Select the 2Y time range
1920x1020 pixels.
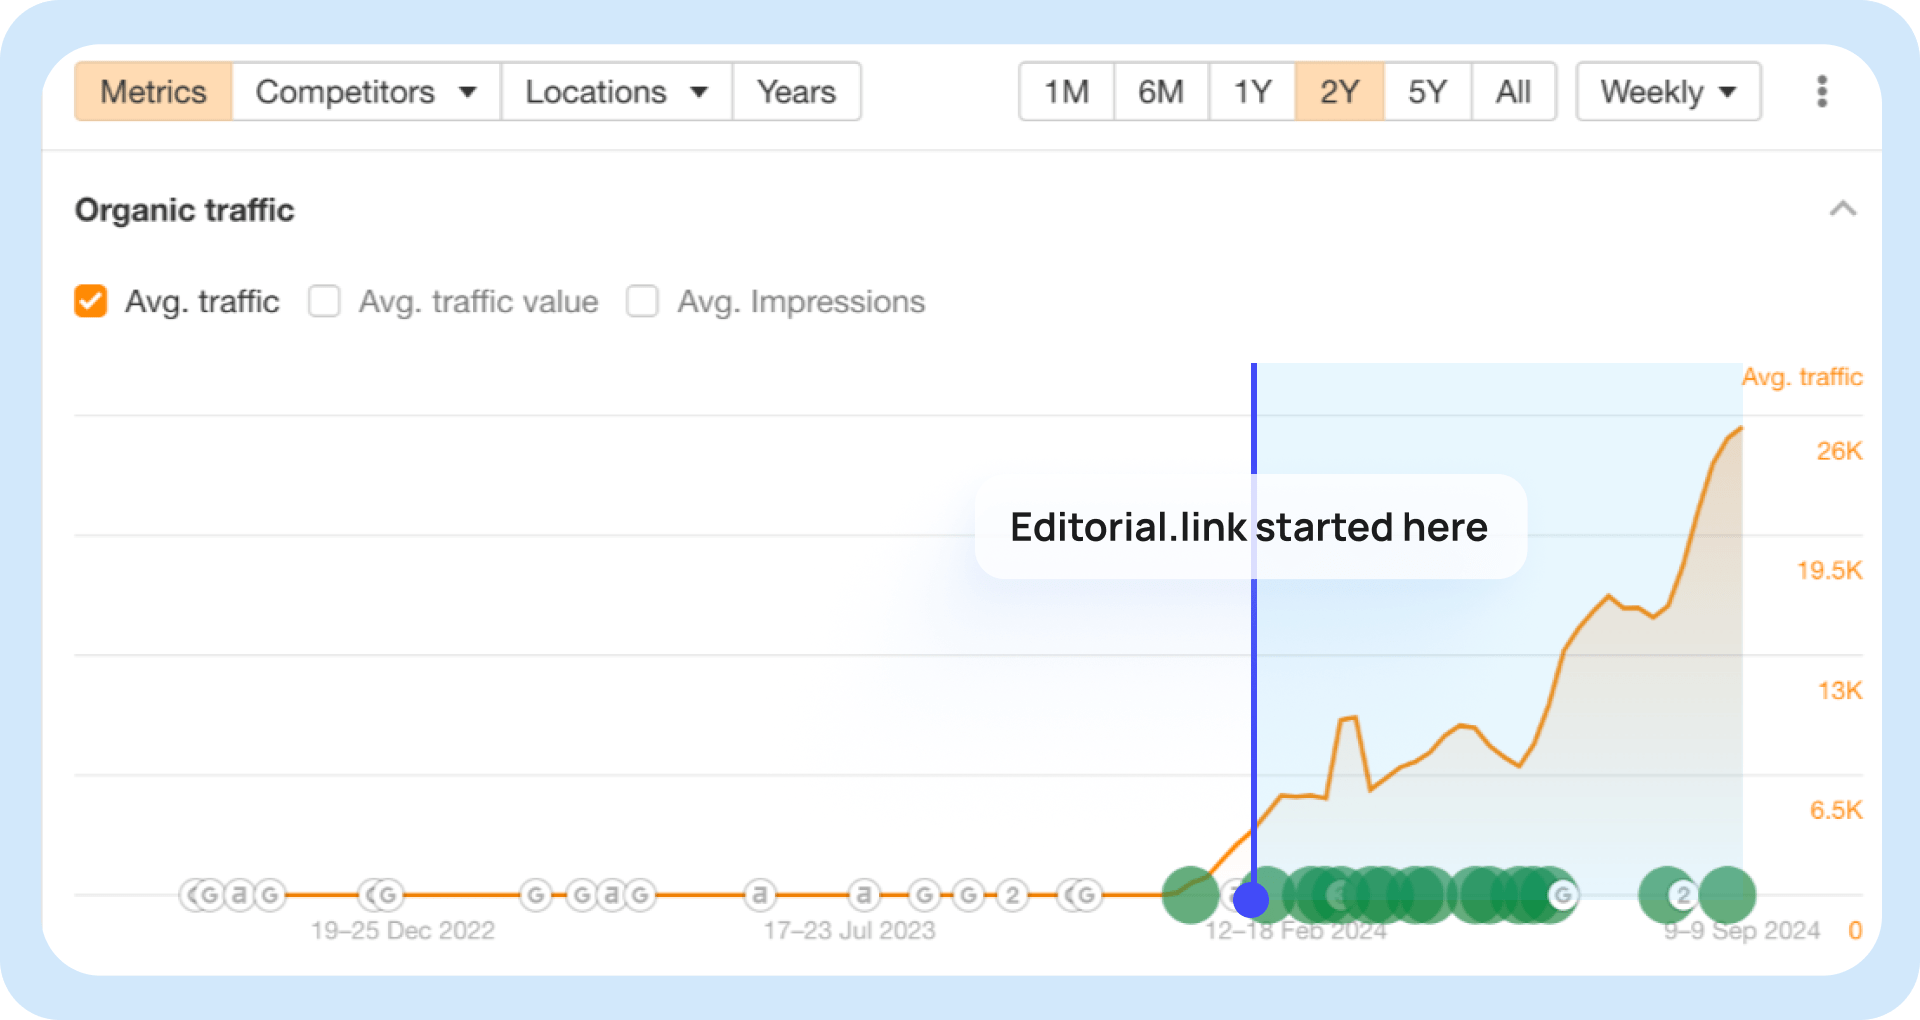1340,92
